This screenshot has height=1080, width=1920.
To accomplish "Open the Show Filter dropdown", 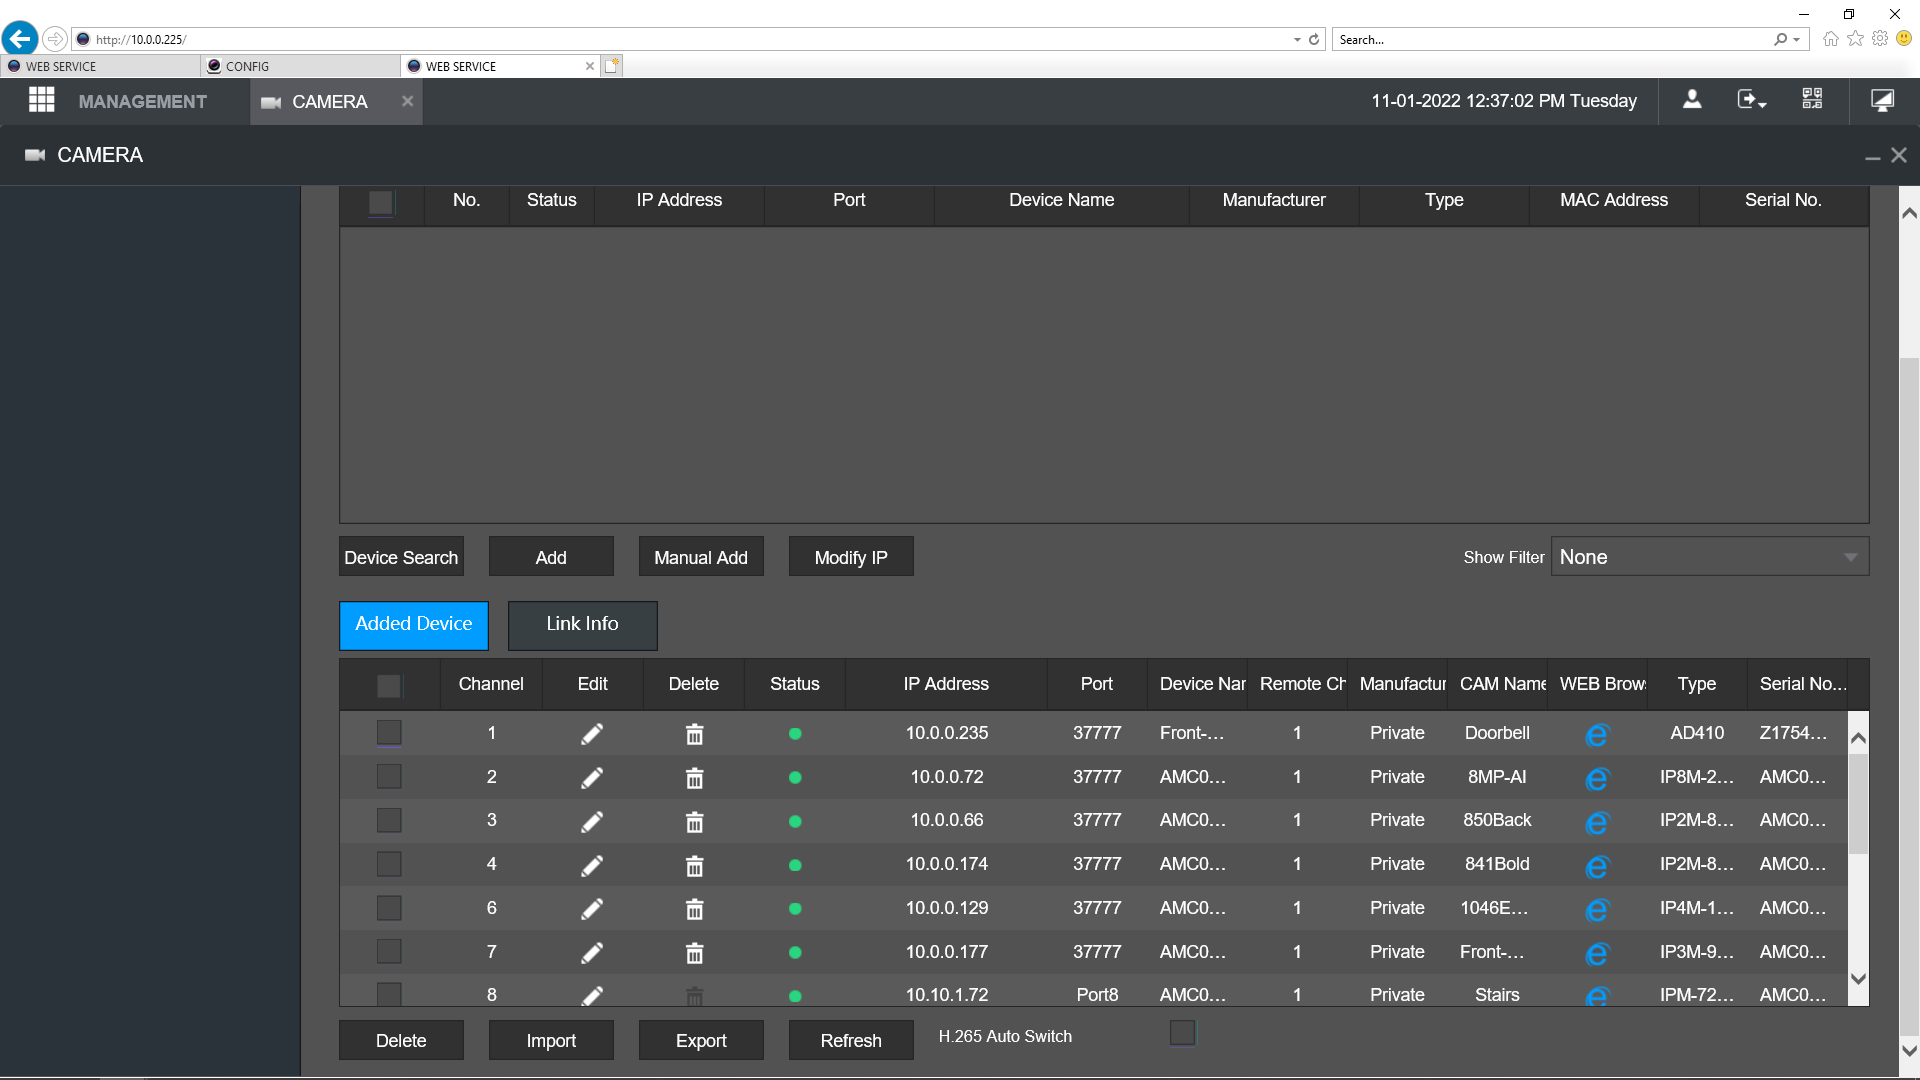I will click(x=1710, y=557).
